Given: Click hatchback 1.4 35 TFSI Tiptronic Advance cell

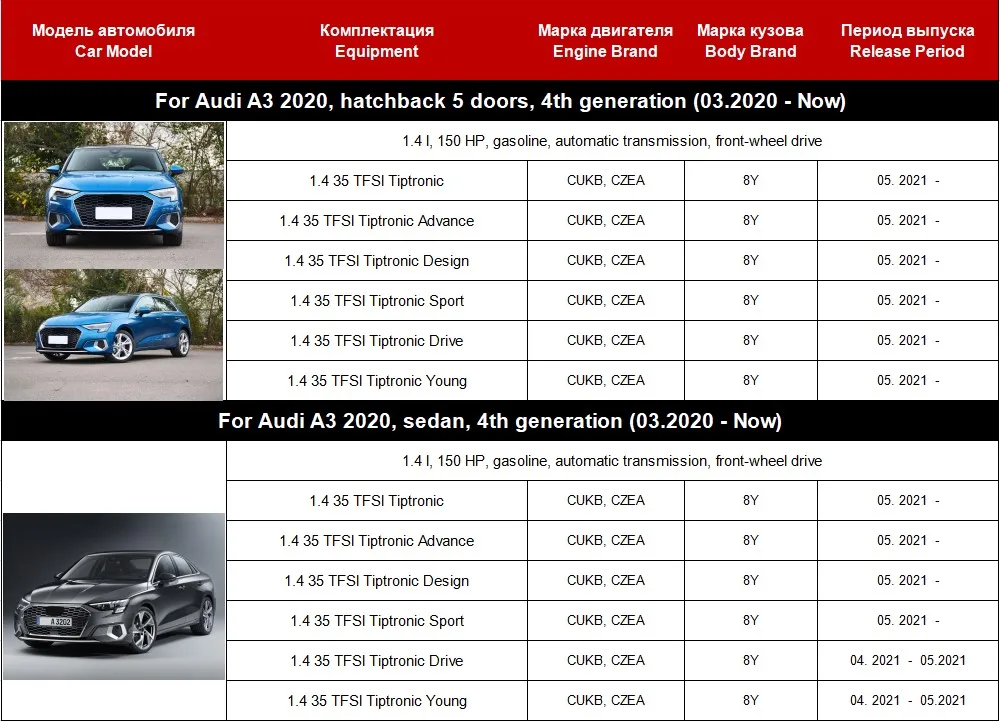Looking at the screenshot, I should point(377,221).
